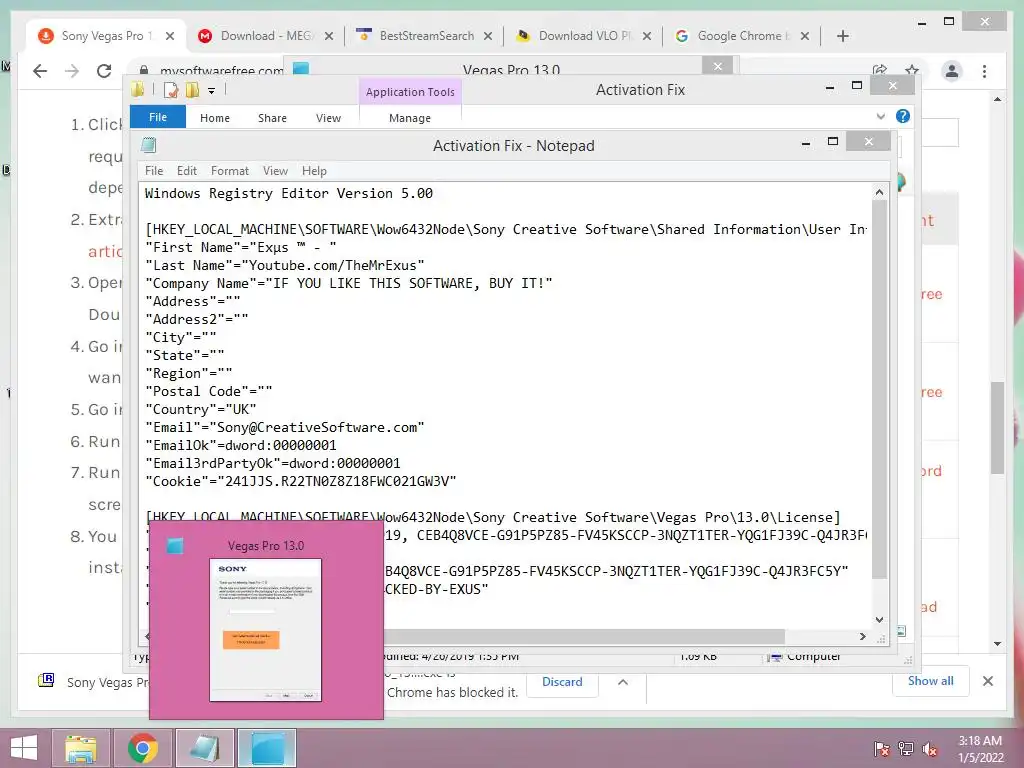This screenshot has width=1024, height=768.
Task: Open Notepad's Format menu
Action: (230, 170)
